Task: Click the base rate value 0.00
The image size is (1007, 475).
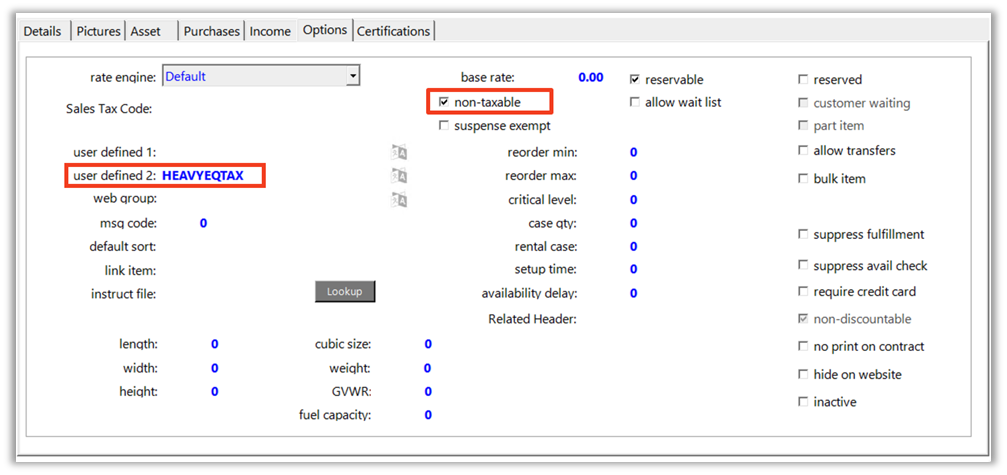Action: pyautogui.click(x=591, y=77)
